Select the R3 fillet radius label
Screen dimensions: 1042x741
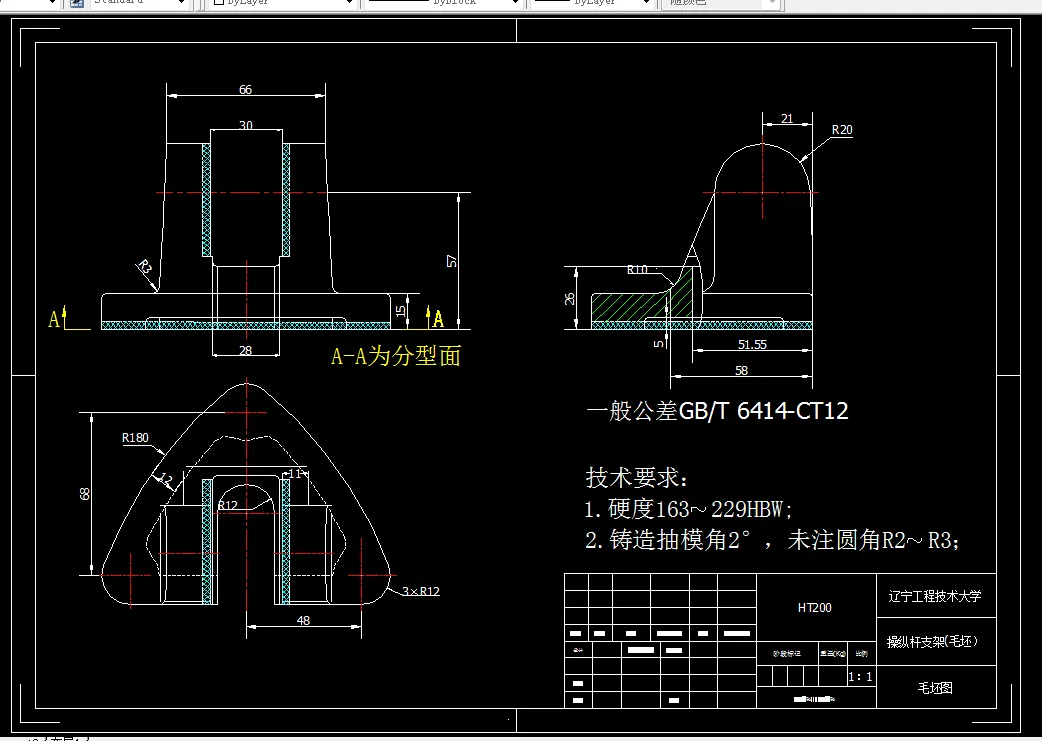pos(145,268)
